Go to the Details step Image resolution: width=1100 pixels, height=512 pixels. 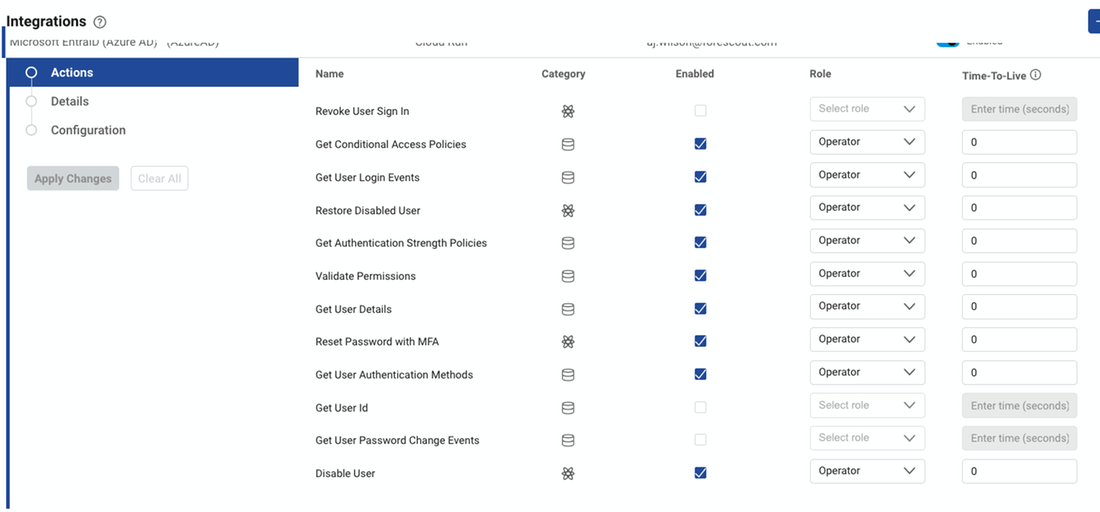point(70,101)
